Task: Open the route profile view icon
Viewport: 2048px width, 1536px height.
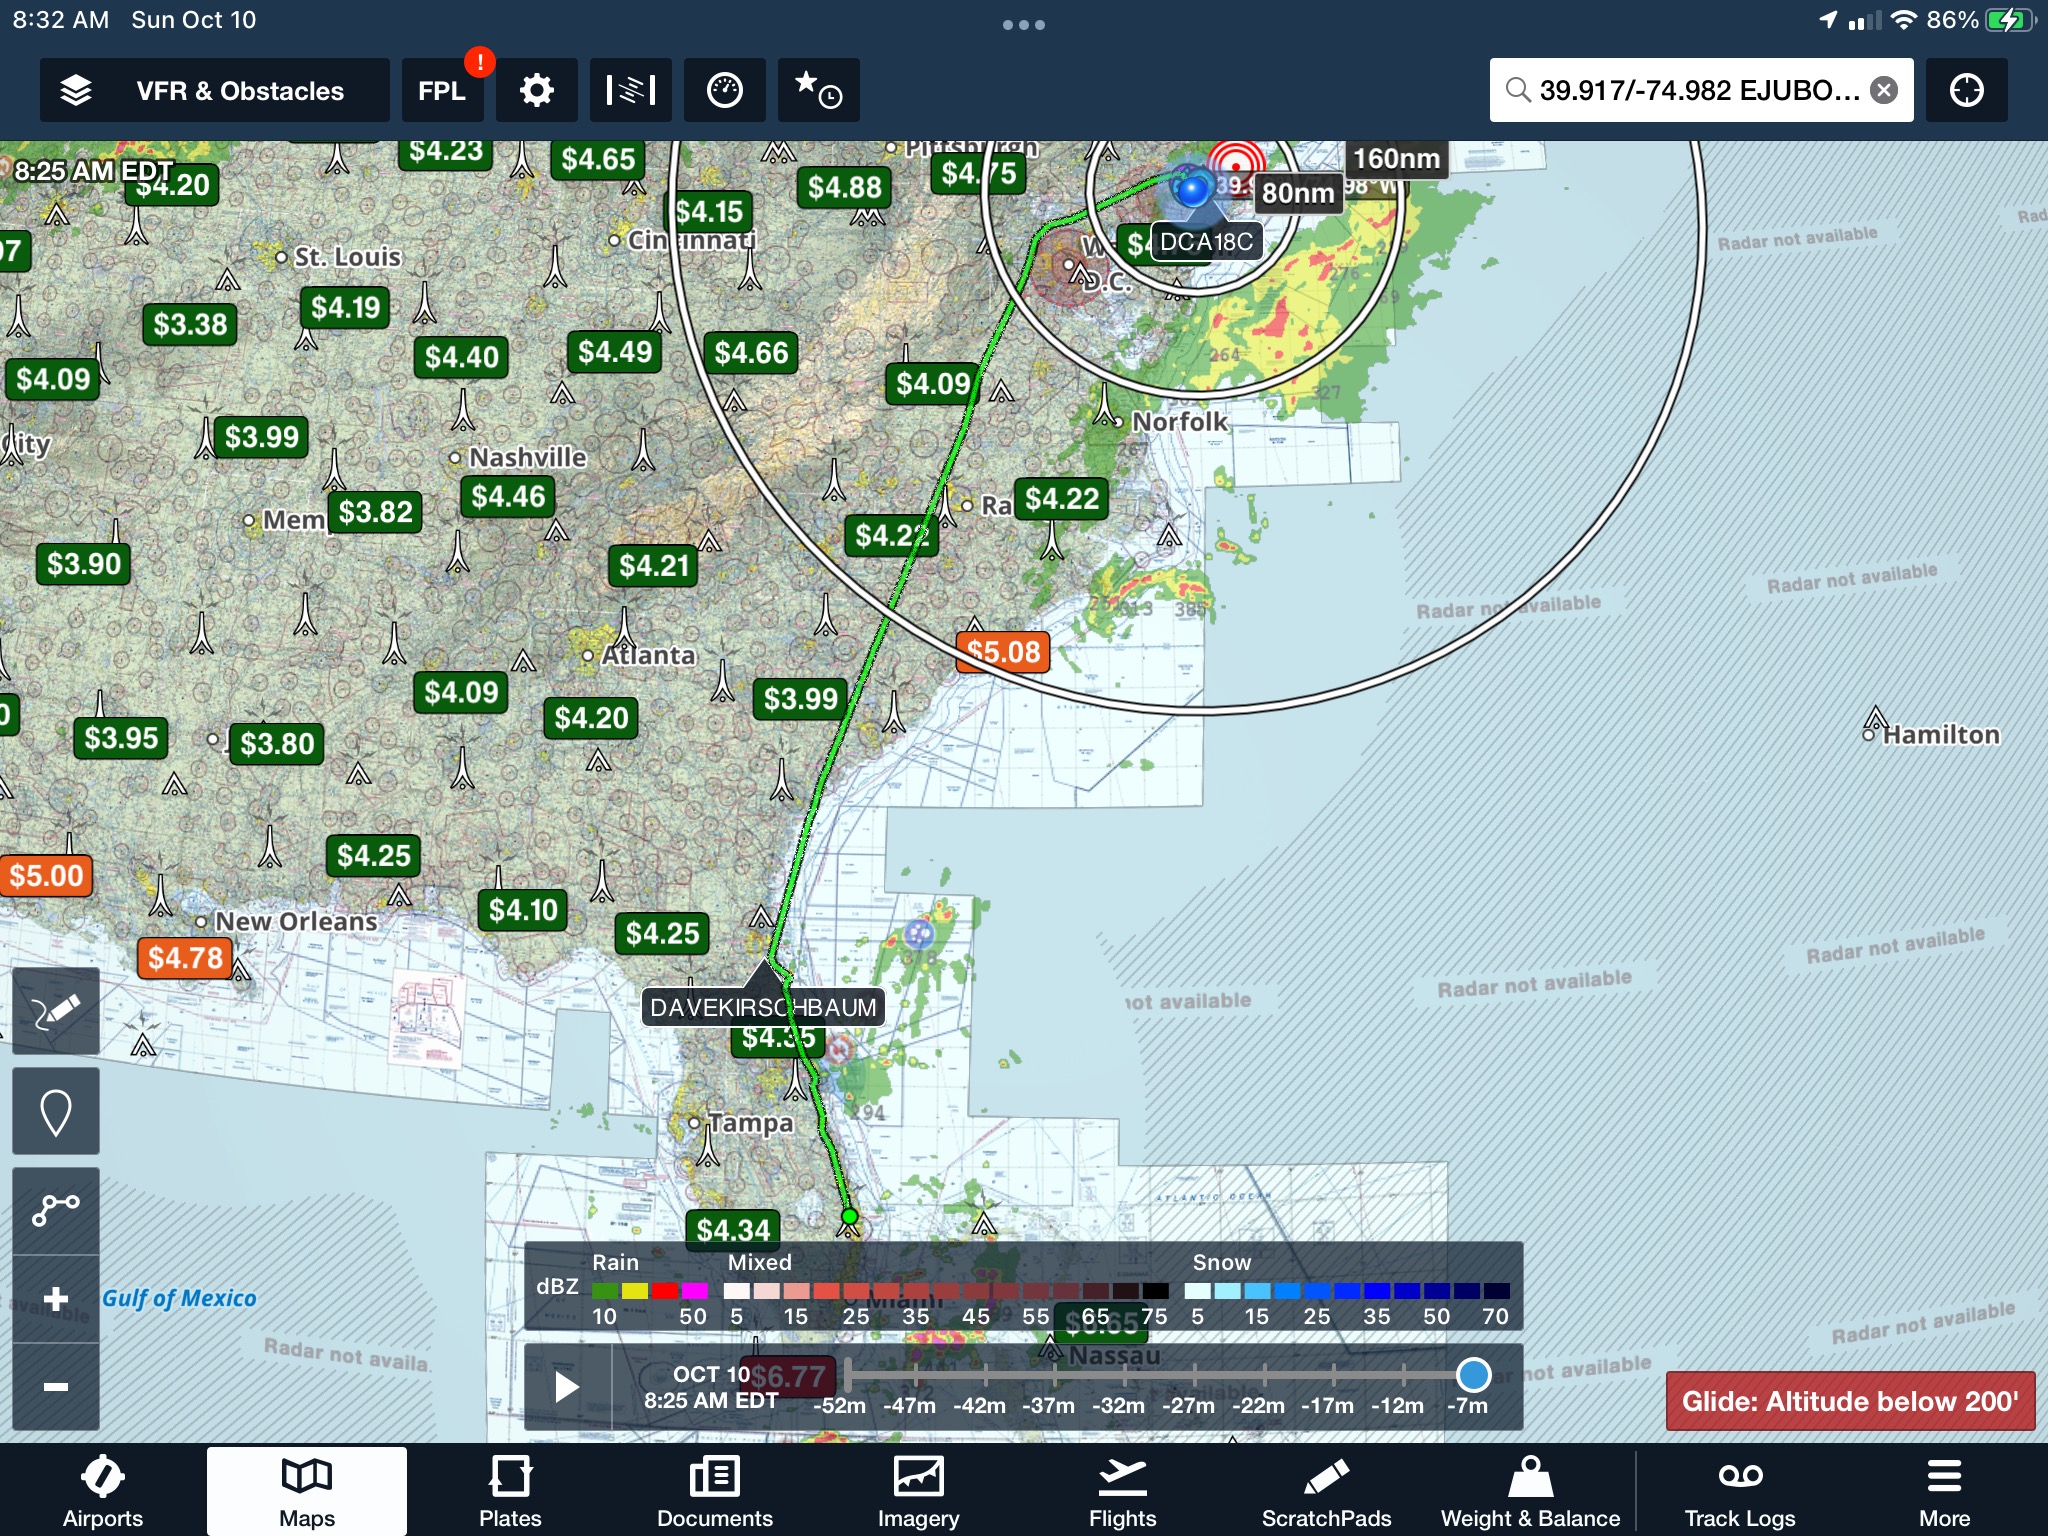Action: (x=630, y=91)
